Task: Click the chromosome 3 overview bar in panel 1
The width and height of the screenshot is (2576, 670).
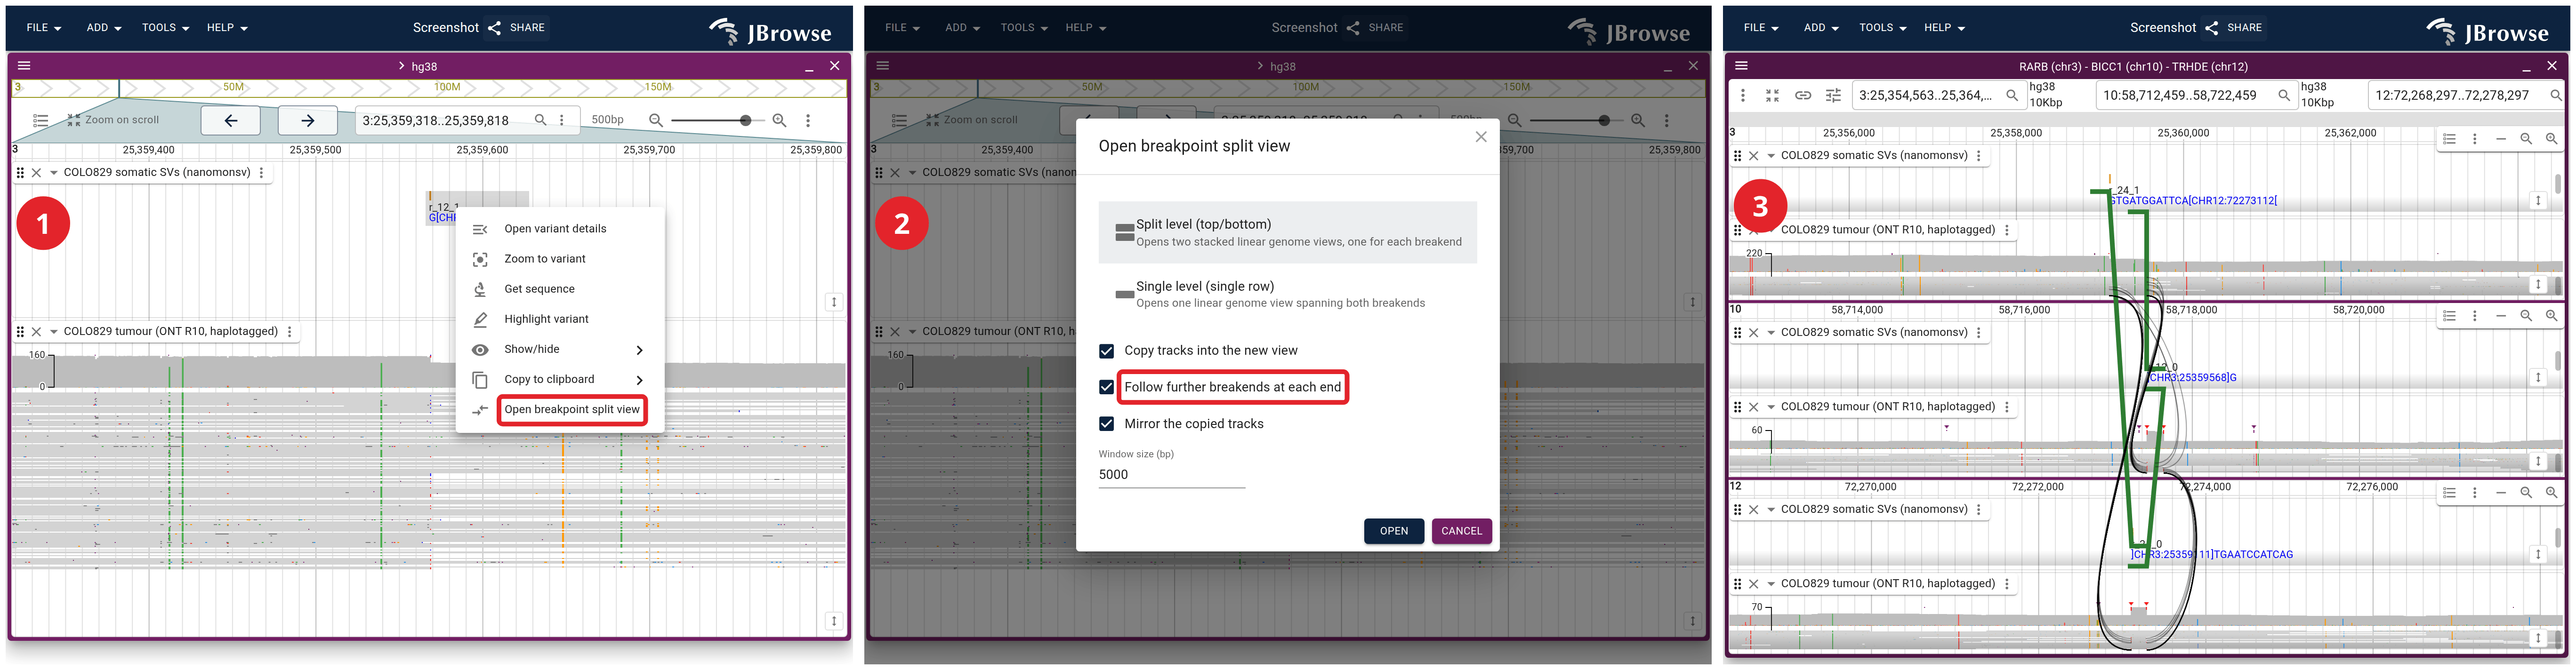Action: pos(429,88)
